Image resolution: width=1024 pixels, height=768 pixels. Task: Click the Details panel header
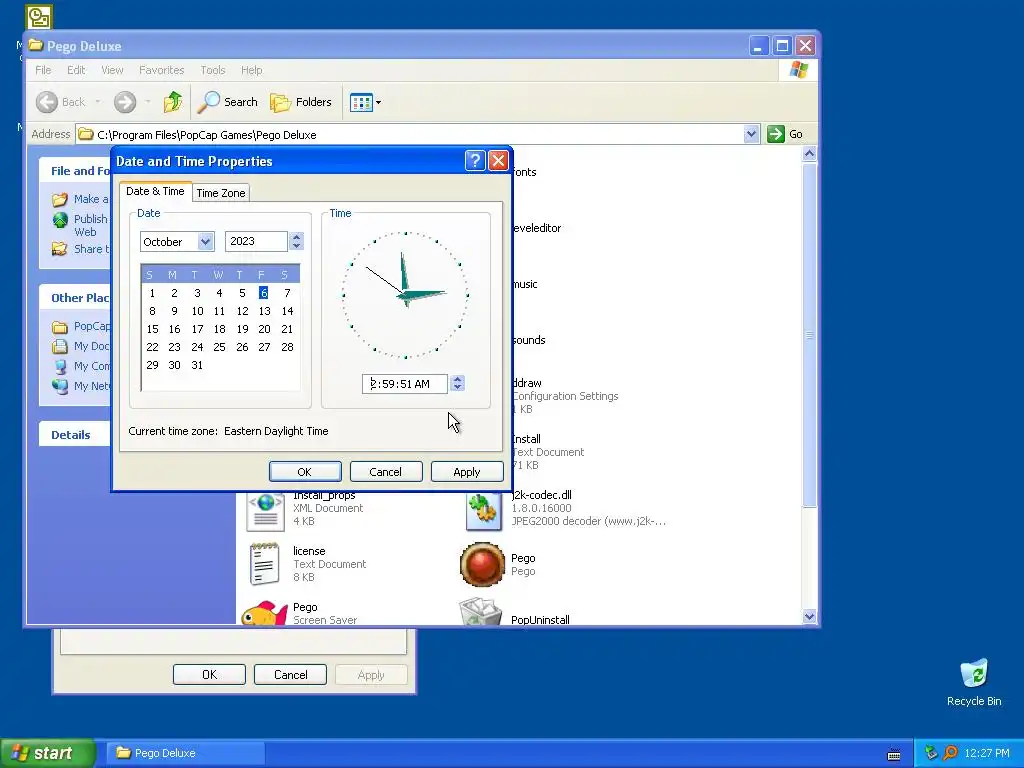click(74, 435)
